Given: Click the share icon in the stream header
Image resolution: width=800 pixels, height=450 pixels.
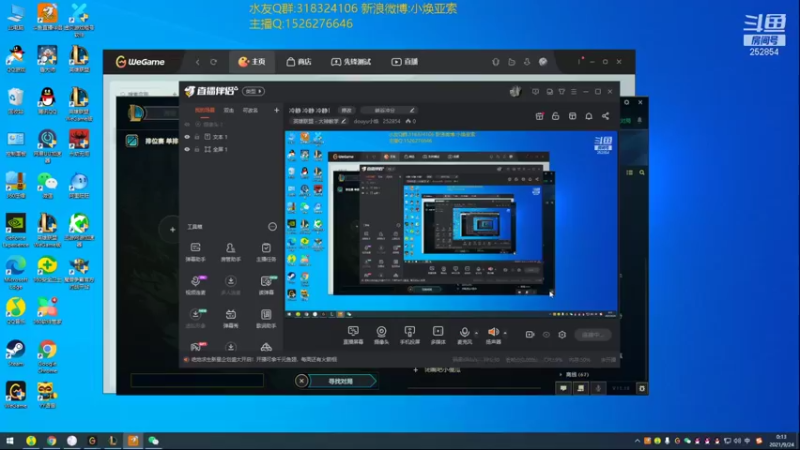Looking at the screenshot, I should click(x=606, y=116).
